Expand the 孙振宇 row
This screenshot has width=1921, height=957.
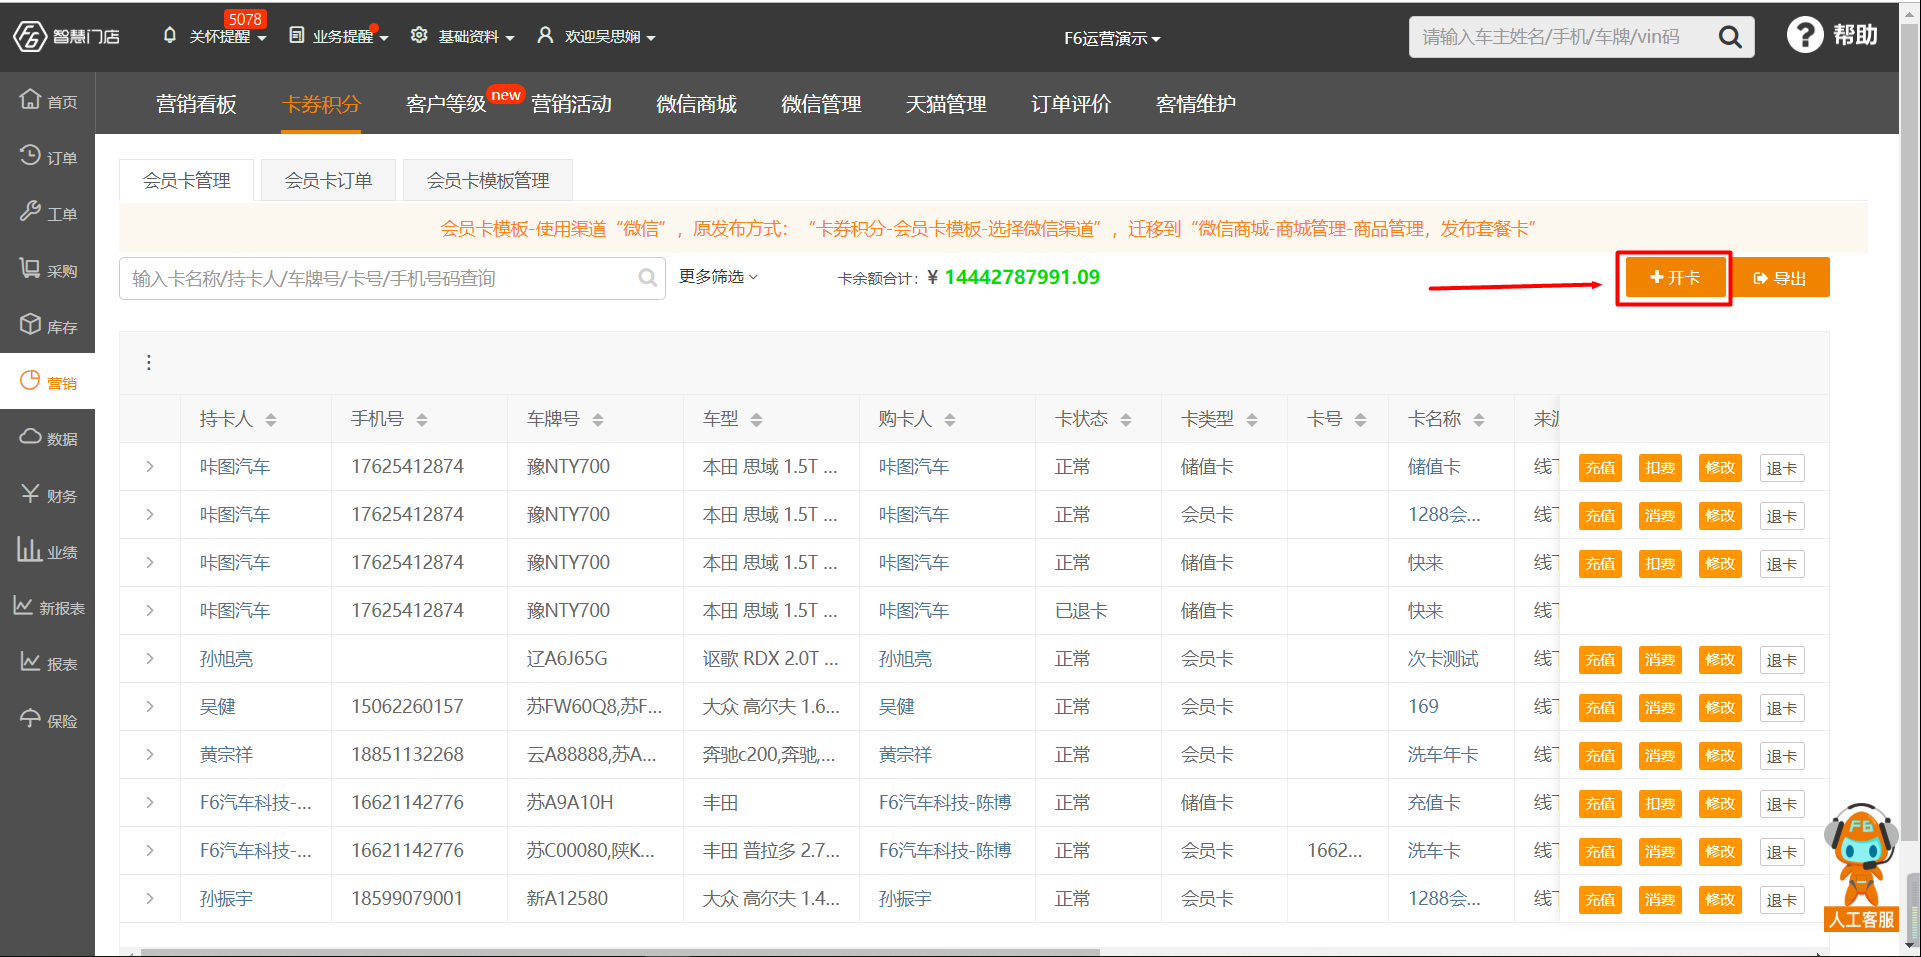coord(150,898)
